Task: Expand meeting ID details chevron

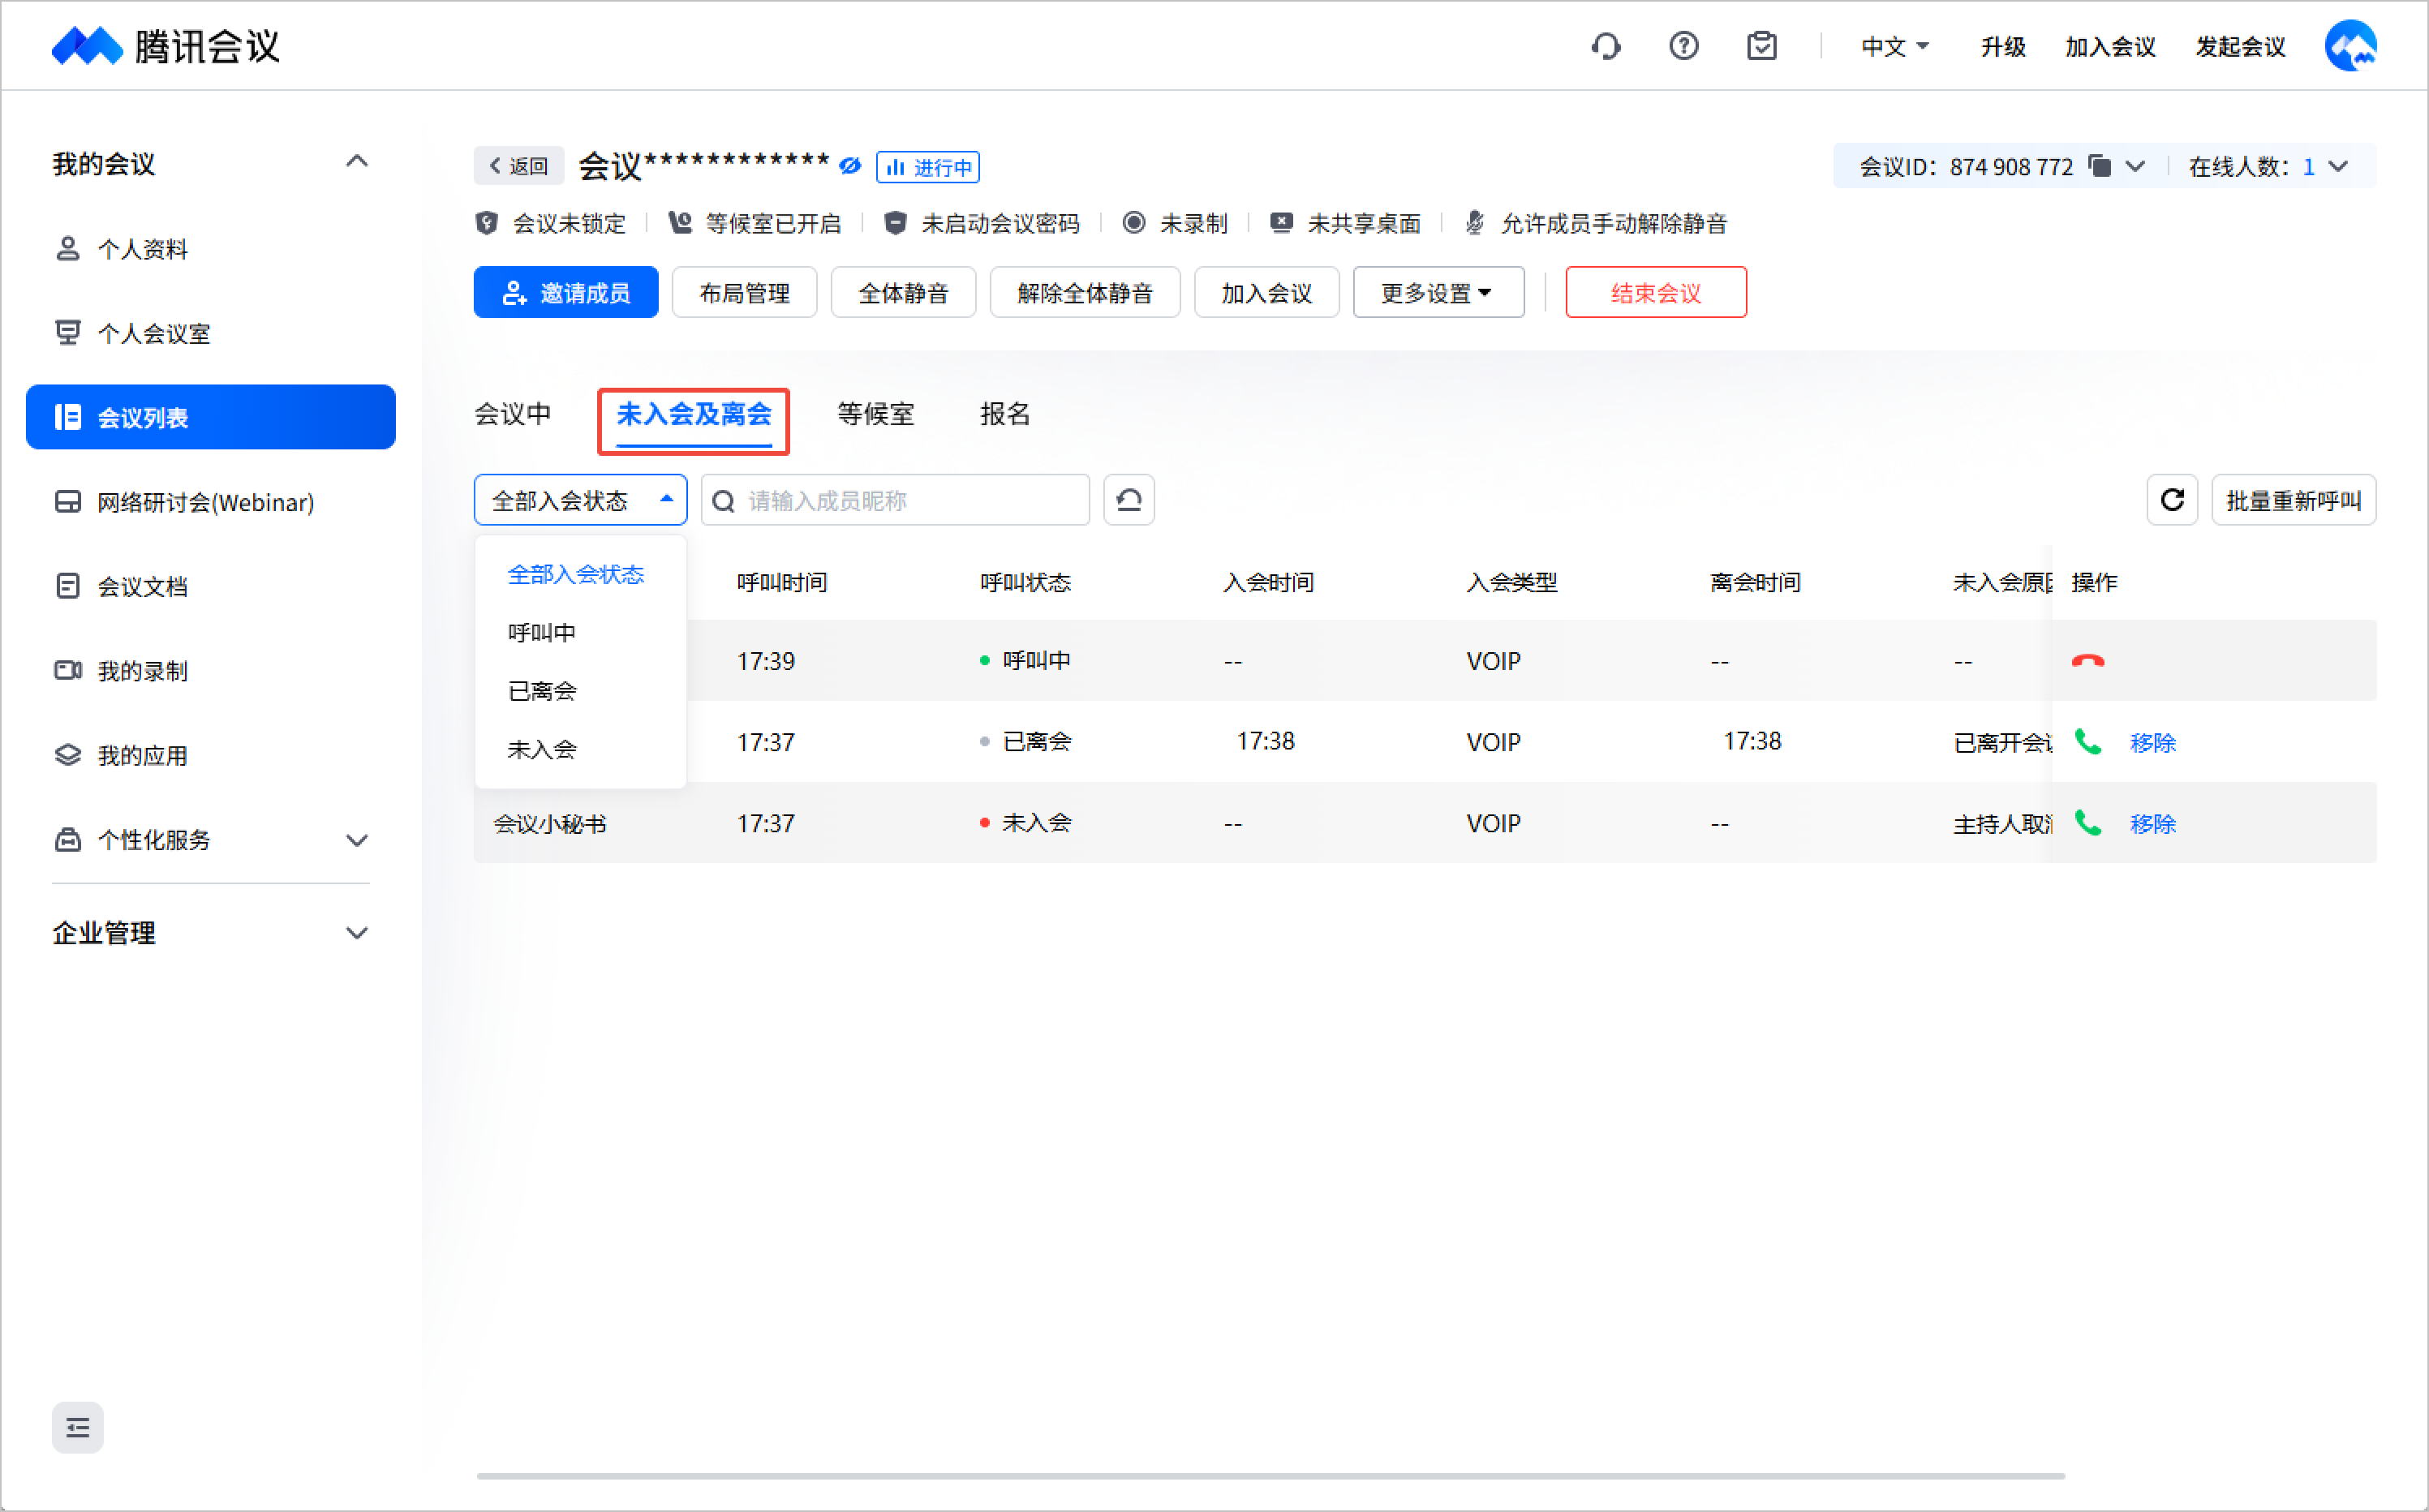Action: 2135,166
